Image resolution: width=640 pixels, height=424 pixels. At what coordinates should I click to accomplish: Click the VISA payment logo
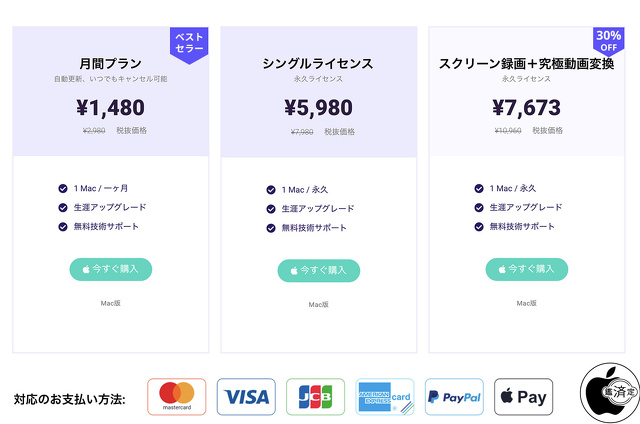pyautogui.click(x=246, y=396)
